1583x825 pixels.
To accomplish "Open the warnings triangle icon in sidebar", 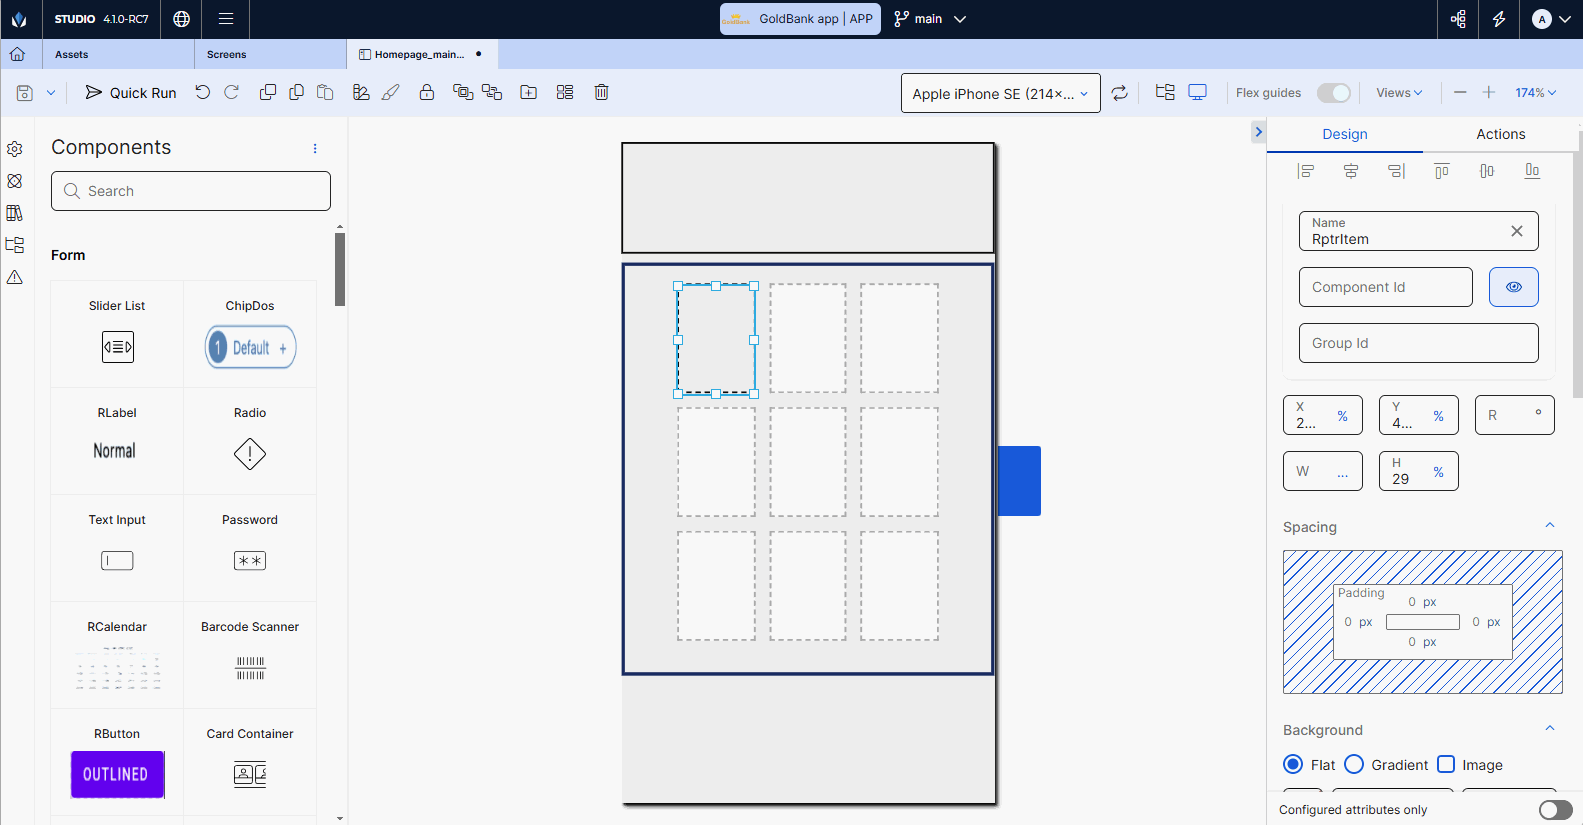I will [x=15, y=277].
